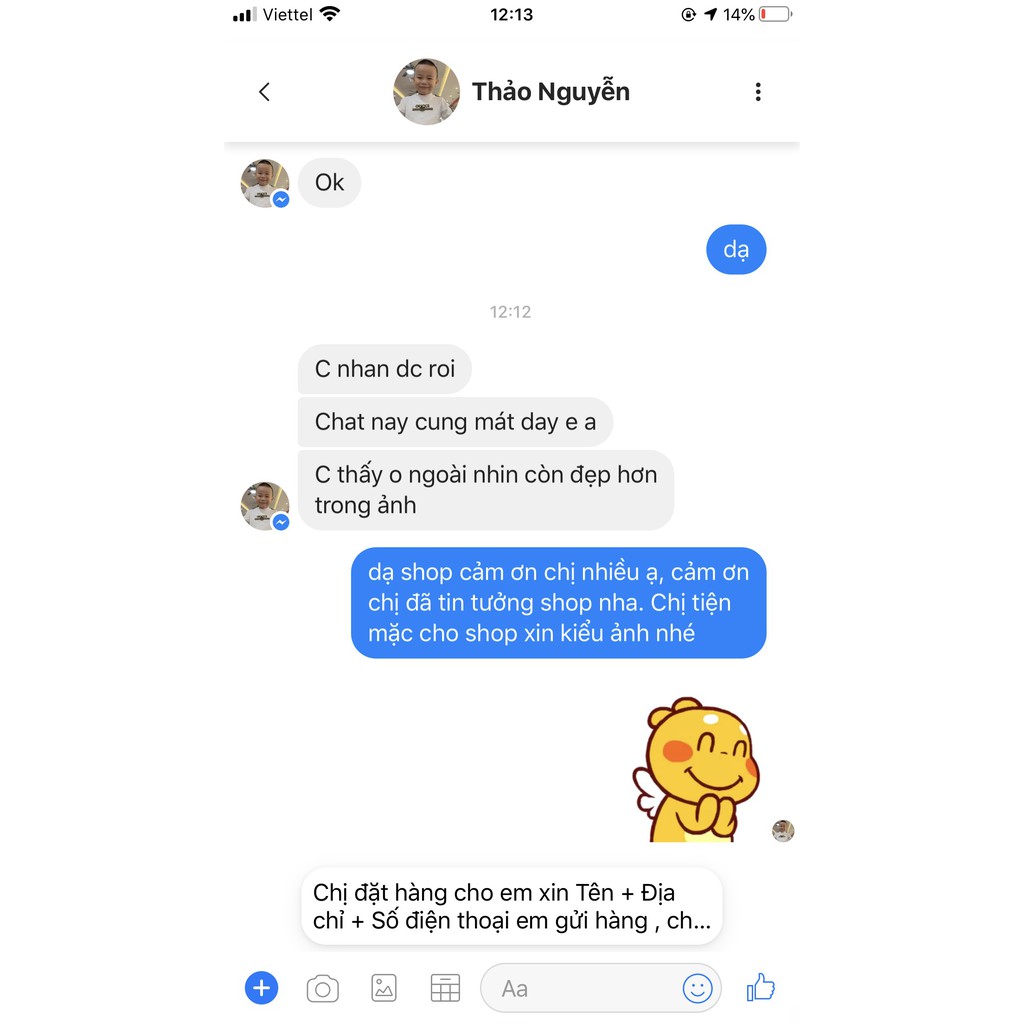Select the blue 'dạ' message bubble

[736, 249]
